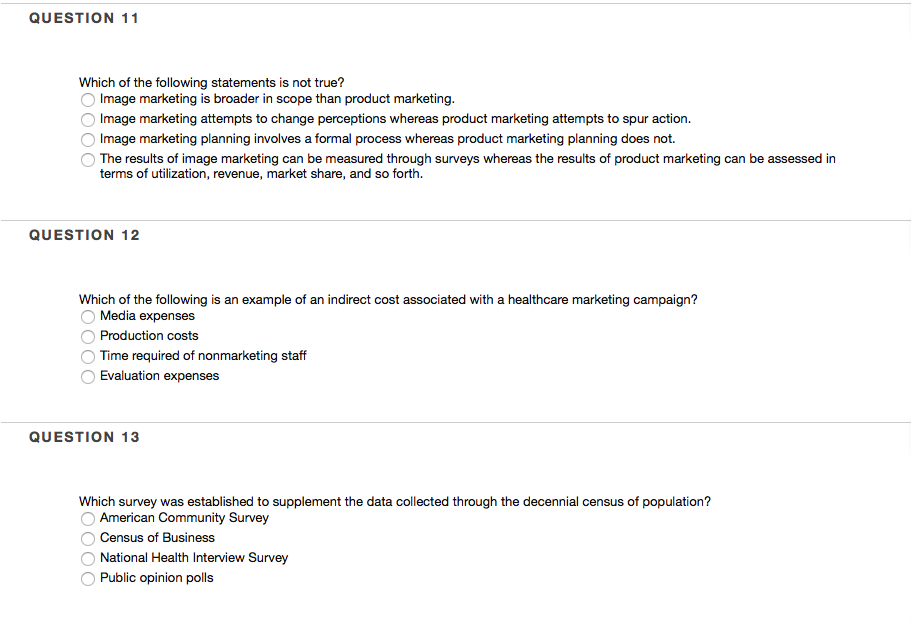
Task: Select Census of Business option
Action: click(x=88, y=539)
